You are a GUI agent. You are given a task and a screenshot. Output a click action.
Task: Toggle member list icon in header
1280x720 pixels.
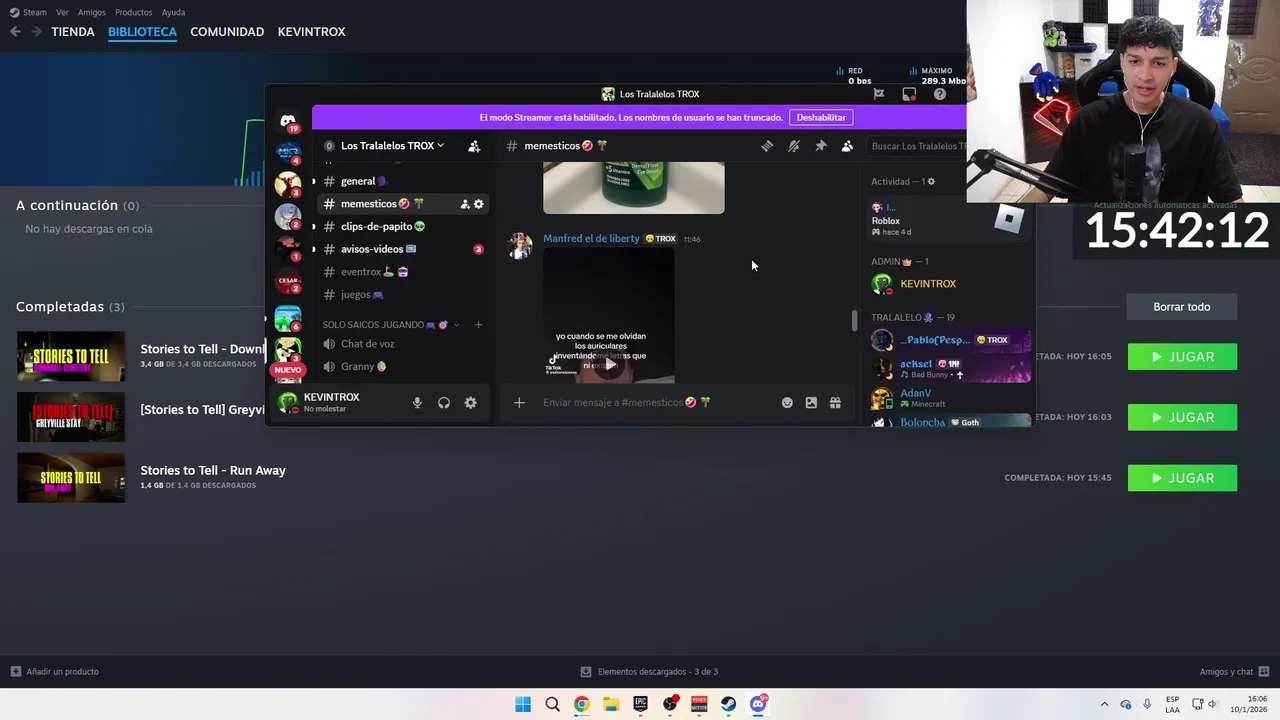pos(847,146)
